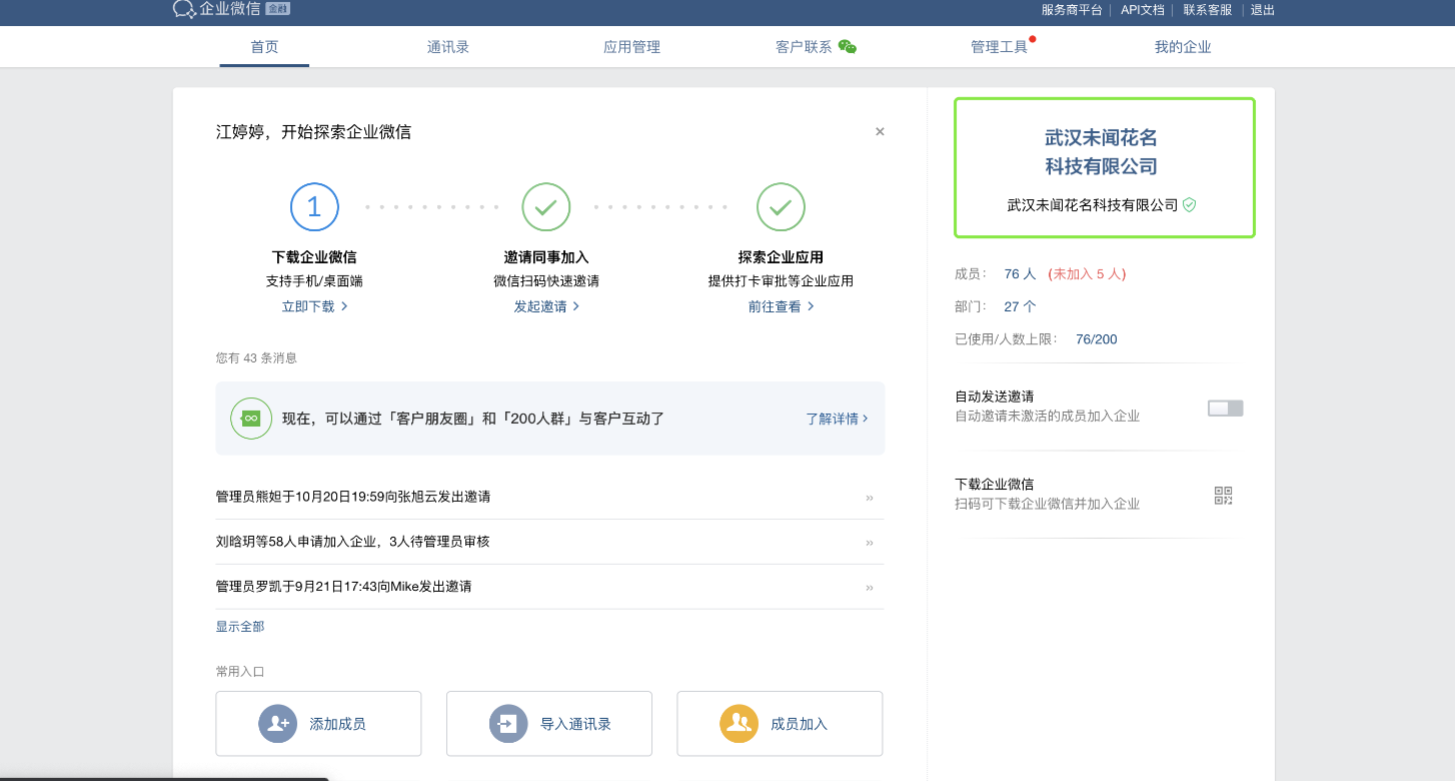Click the 导入通讯录 import icon
Screen dimensions: 1455x781
[508, 724]
